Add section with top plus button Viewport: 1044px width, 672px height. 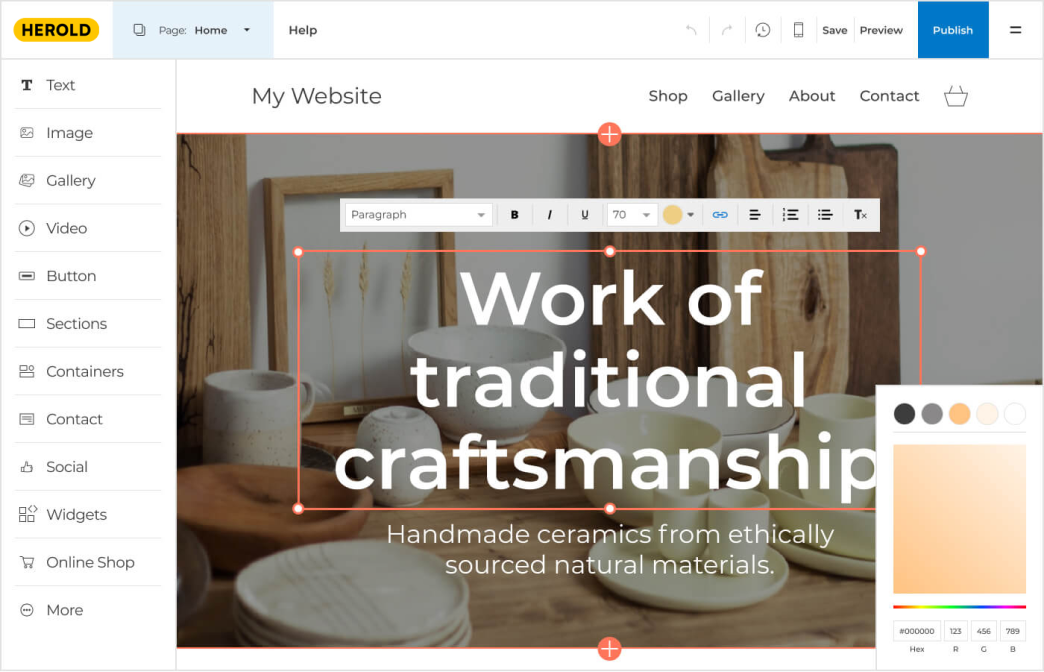609,134
